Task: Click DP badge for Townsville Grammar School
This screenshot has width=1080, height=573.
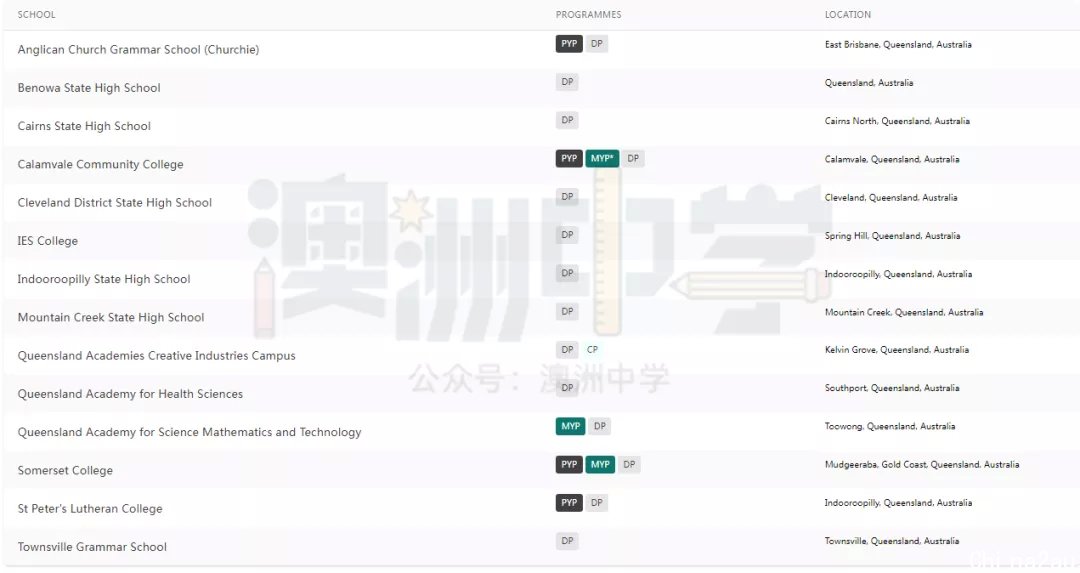Action: (567, 541)
